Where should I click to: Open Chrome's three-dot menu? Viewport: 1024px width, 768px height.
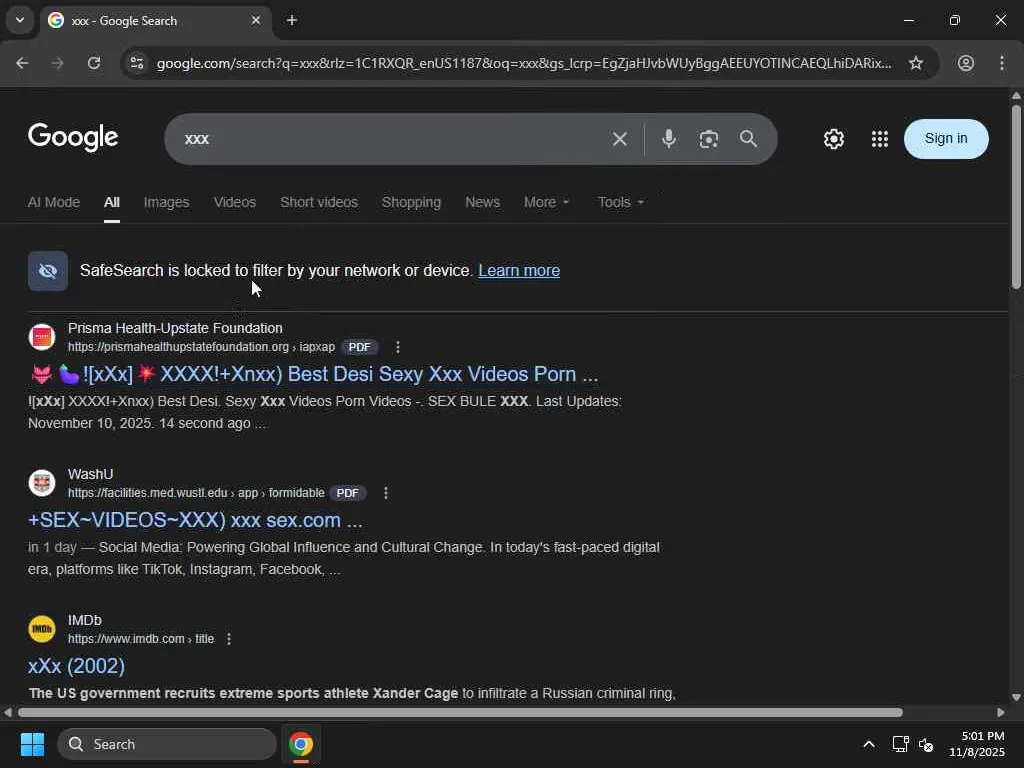pyautogui.click(x=1002, y=63)
